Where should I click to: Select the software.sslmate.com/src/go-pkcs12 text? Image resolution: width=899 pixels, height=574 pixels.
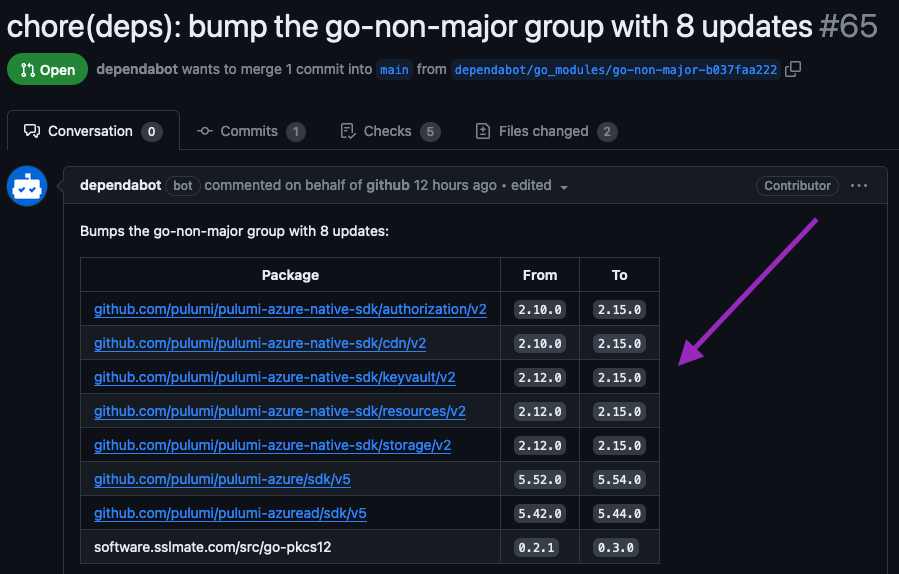click(x=213, y=547)
